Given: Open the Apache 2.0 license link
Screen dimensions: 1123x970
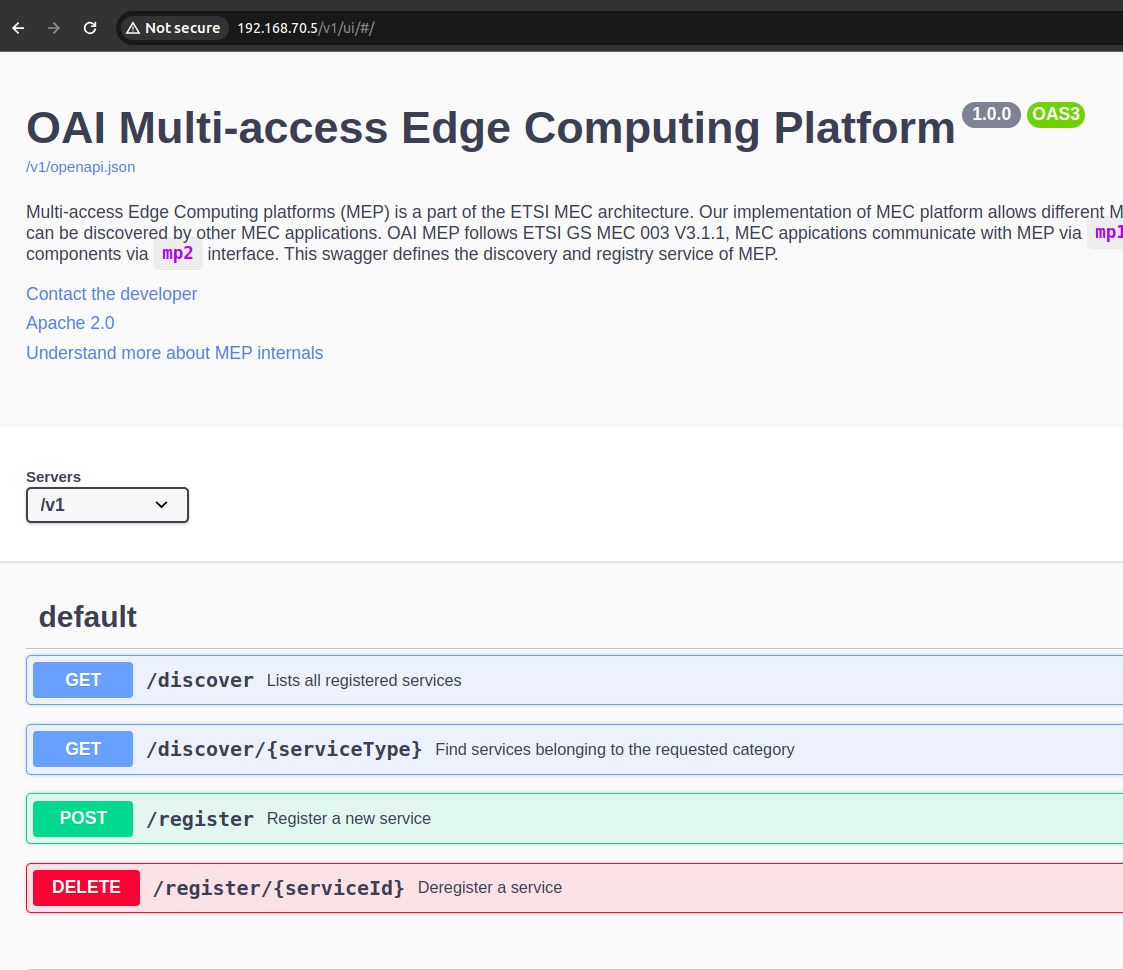Looking at the screenshot, I should (x=70, y=323).
